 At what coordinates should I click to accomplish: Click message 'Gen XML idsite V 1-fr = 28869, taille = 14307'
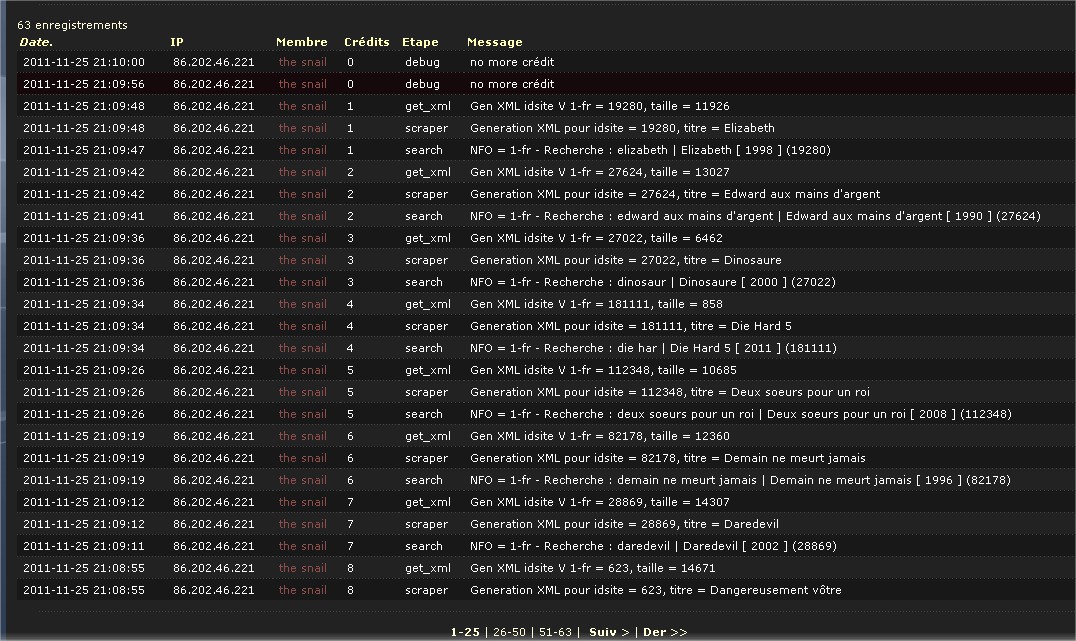pyautogui.click(x=600, y=502)
